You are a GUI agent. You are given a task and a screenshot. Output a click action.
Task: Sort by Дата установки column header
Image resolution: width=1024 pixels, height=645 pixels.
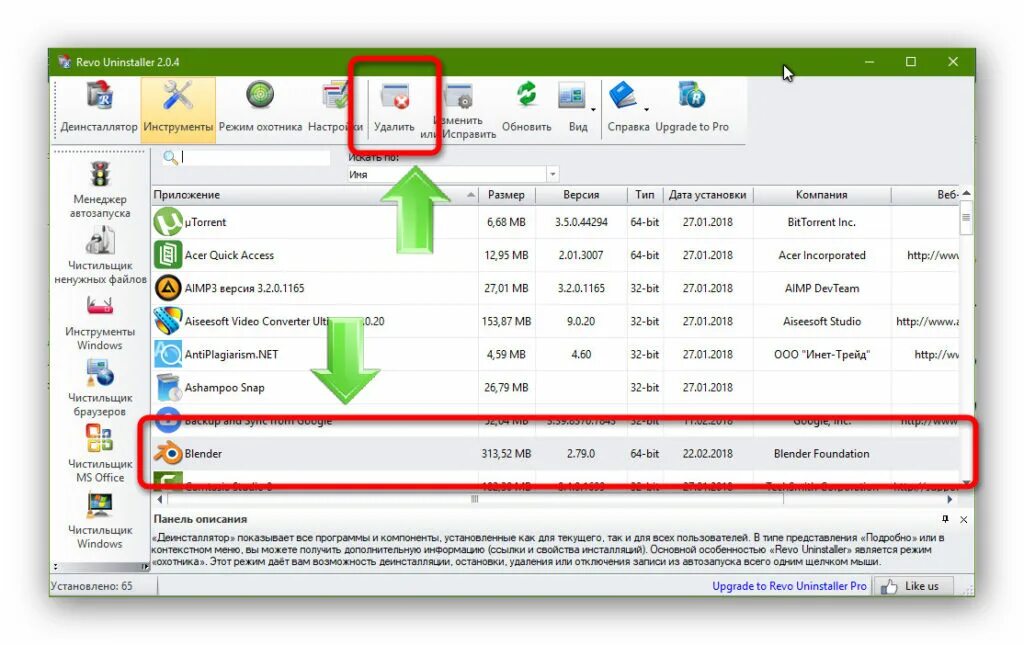tap(707, 195)
